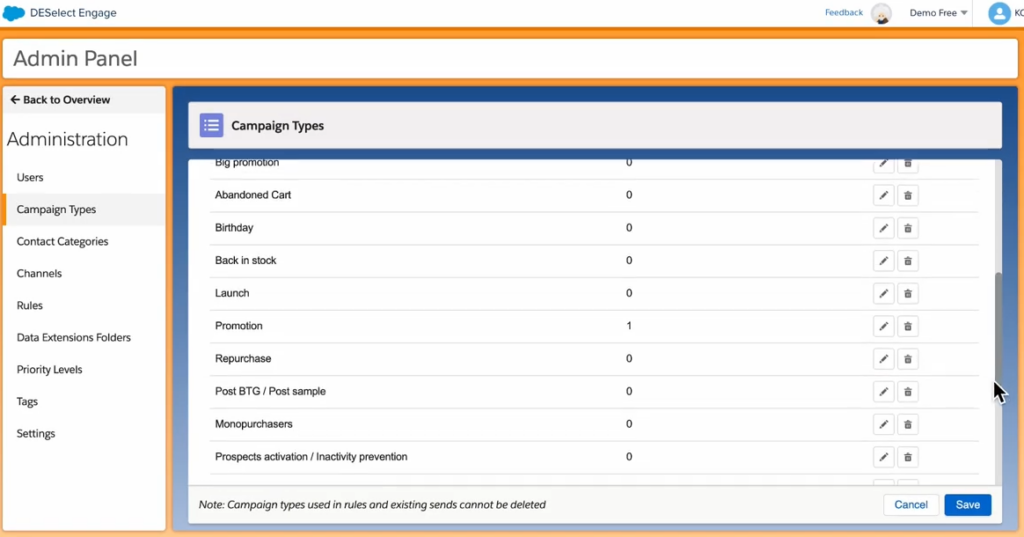Save the campaign types changes
The width and height of the screenshot is (1024, 537).
pyautogui.click(x=967, y=505)
